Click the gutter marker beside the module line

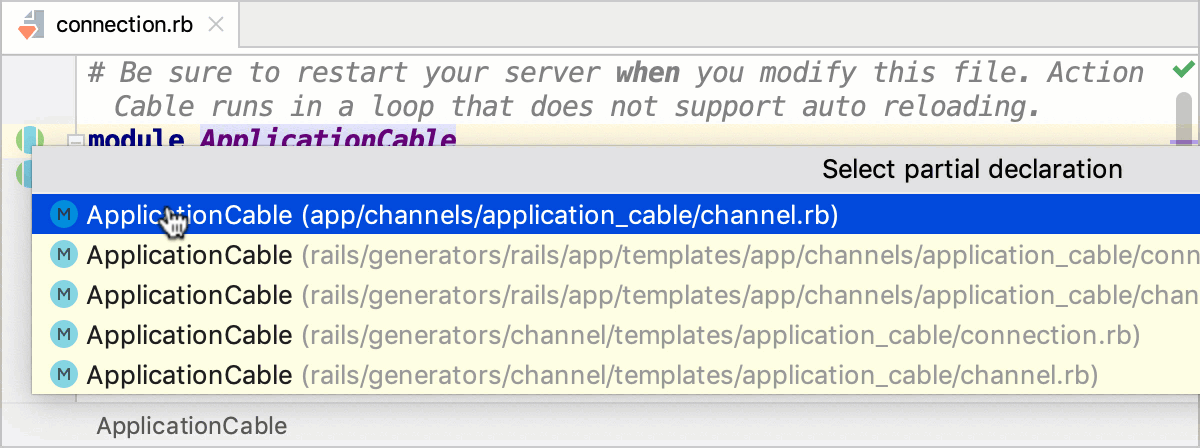point(30,139)
